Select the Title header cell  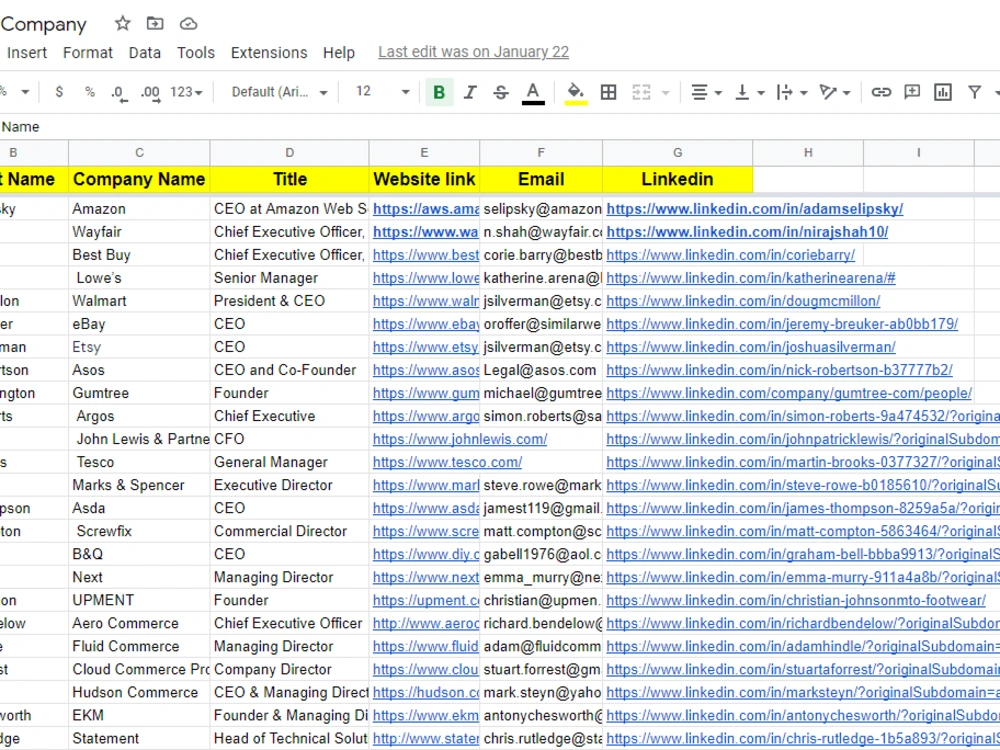click(290, 179)
